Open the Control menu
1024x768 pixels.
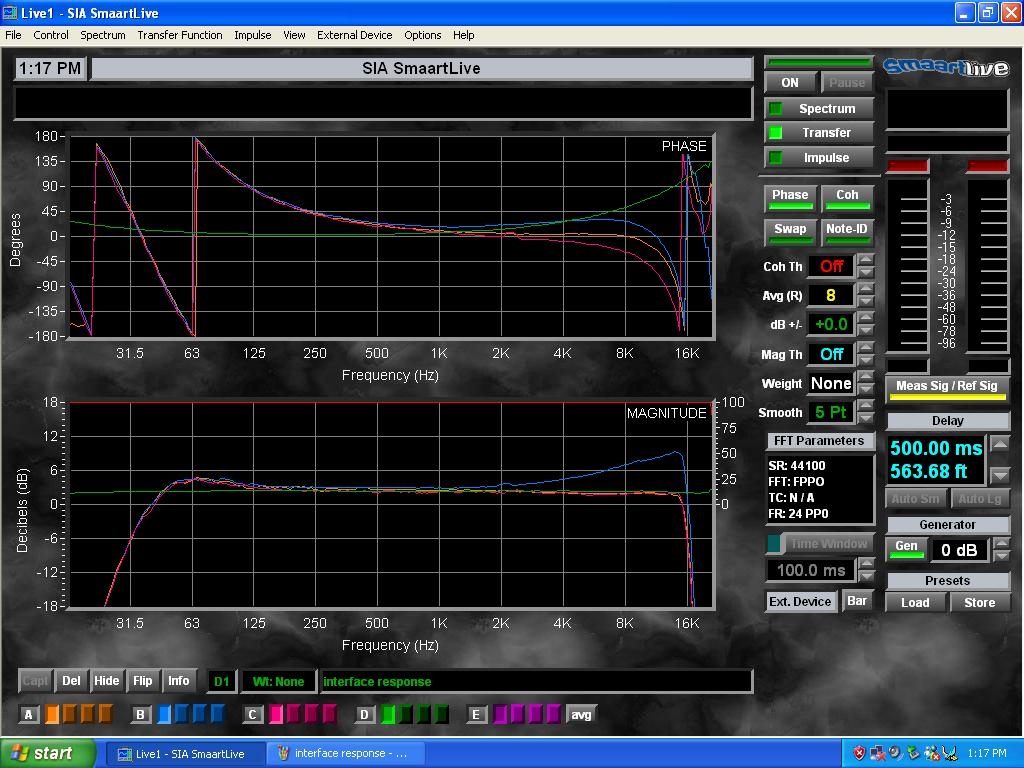point(51,35)
